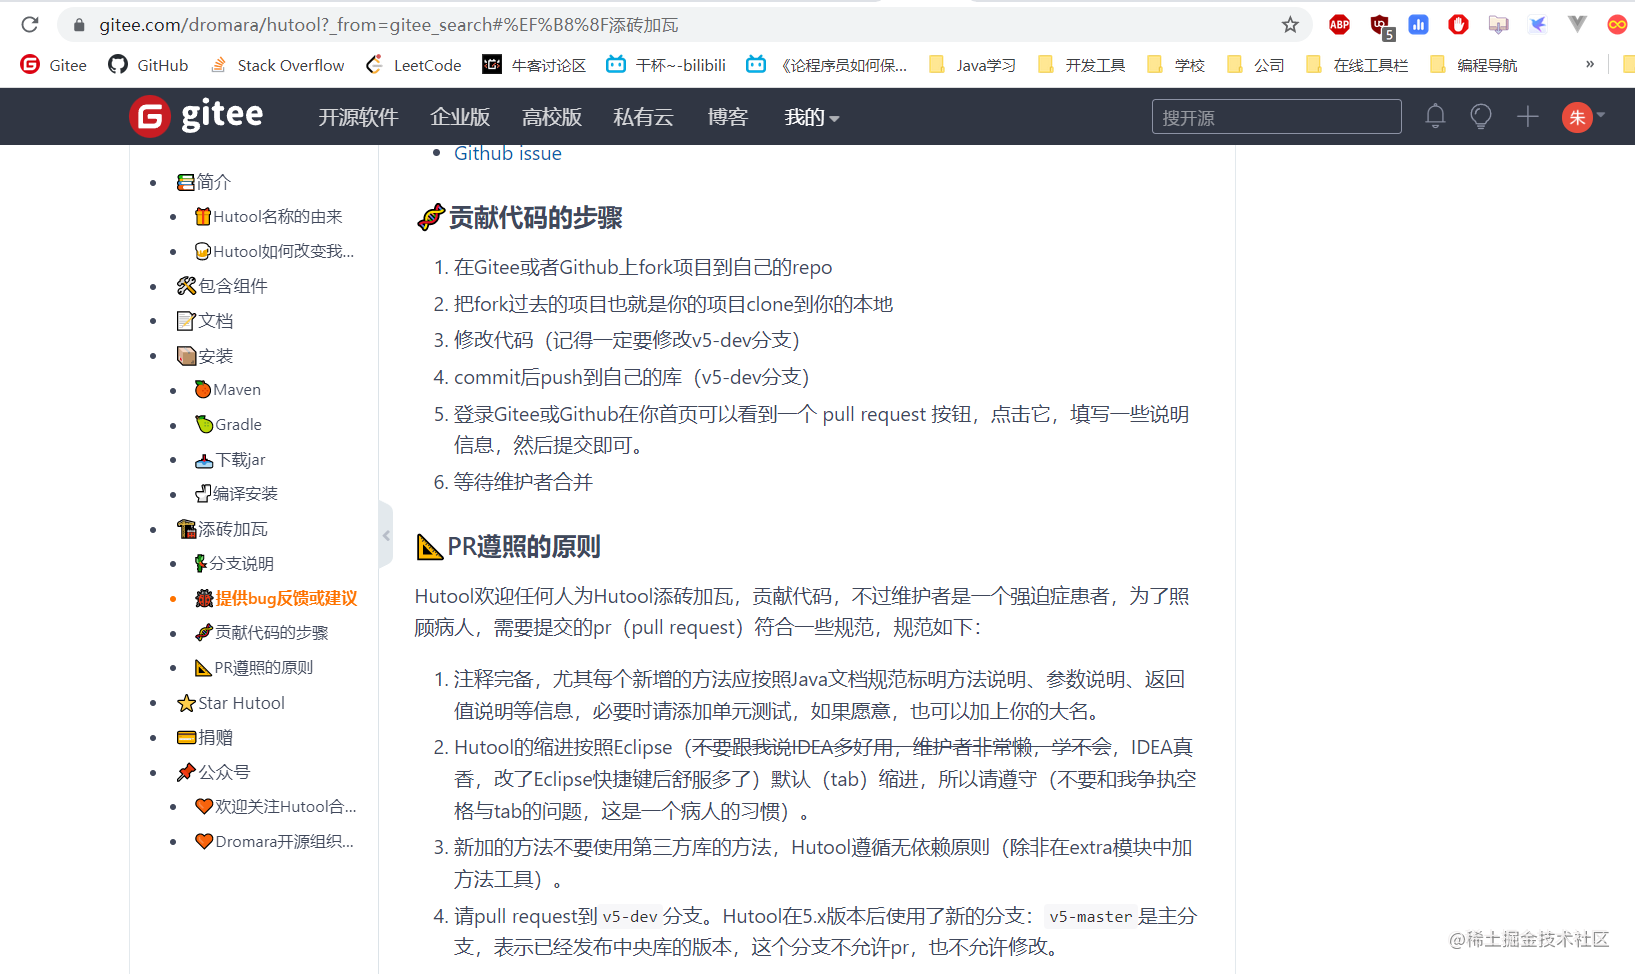Open the 在线工具栏 bookmark folder

(x=1357, y=65)
